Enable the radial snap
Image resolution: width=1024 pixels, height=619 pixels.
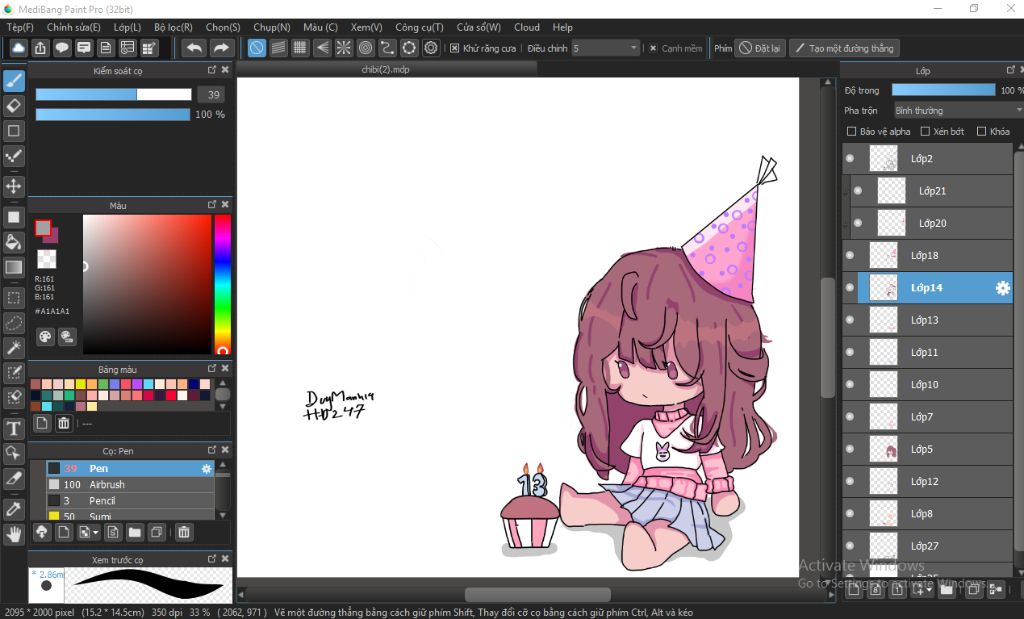click(344, 48)
